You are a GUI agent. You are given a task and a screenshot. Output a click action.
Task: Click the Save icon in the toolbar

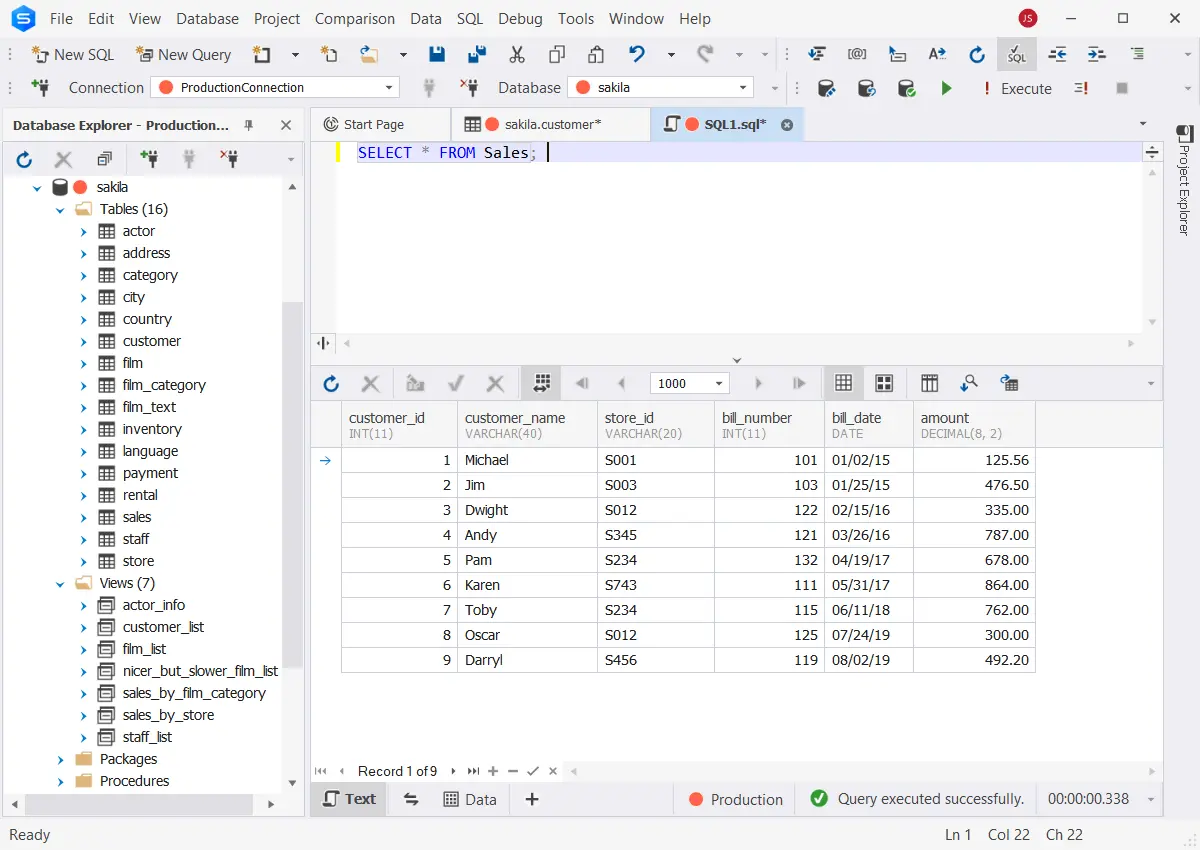click(437, 54)
